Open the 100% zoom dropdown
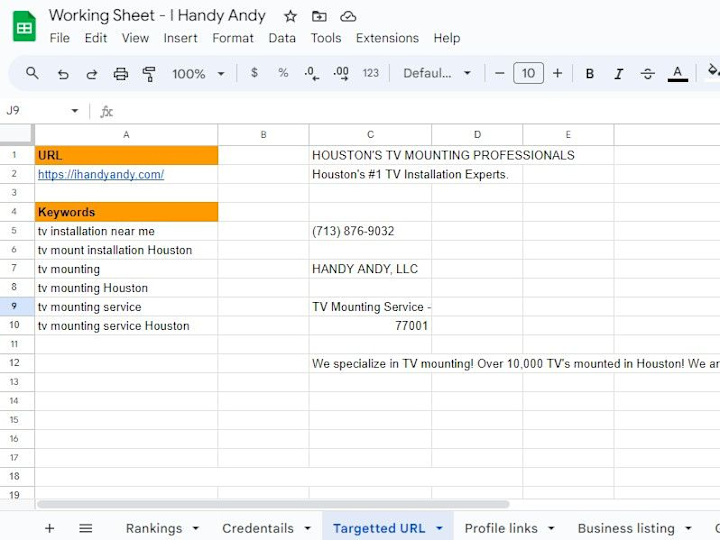The width and height of the screenshot is (720, 540). pyautogui.click(x=198, y=73)
